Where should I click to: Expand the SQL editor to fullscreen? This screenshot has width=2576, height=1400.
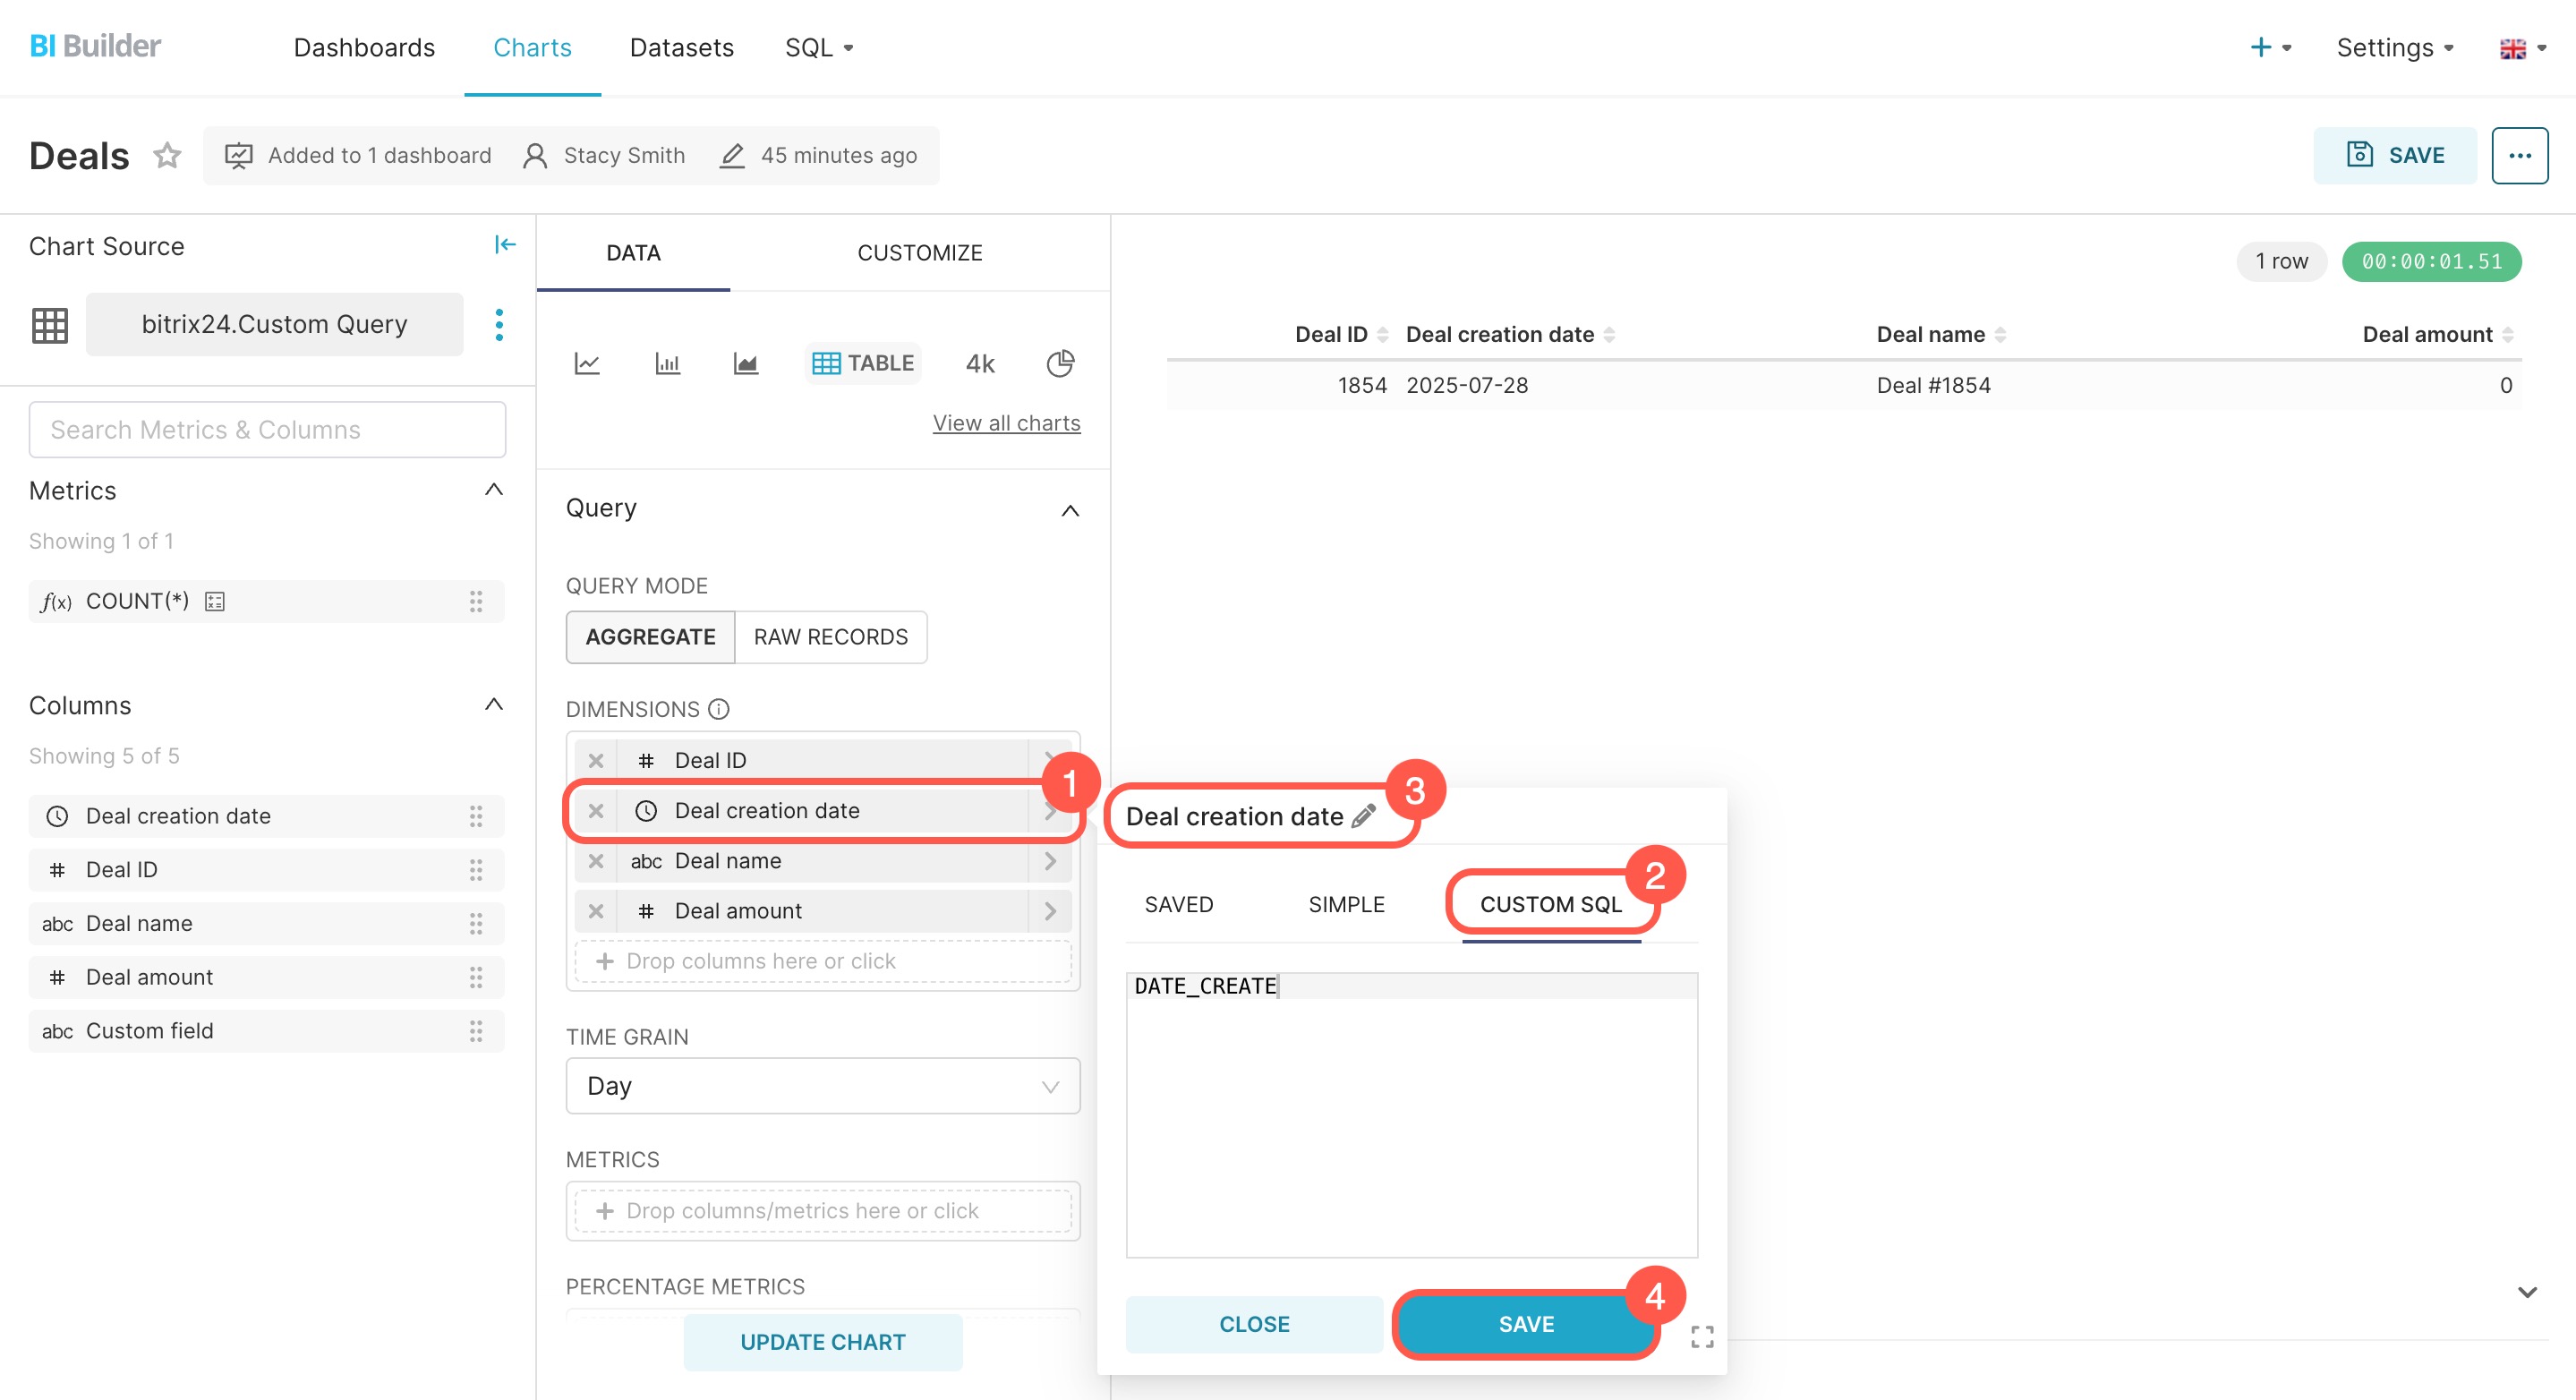pos(1702,1336)
